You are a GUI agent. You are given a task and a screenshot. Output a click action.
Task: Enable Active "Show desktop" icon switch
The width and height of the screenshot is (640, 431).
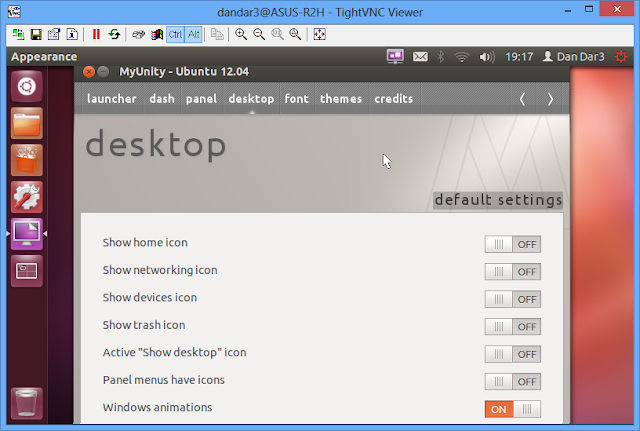coord(513,354)
